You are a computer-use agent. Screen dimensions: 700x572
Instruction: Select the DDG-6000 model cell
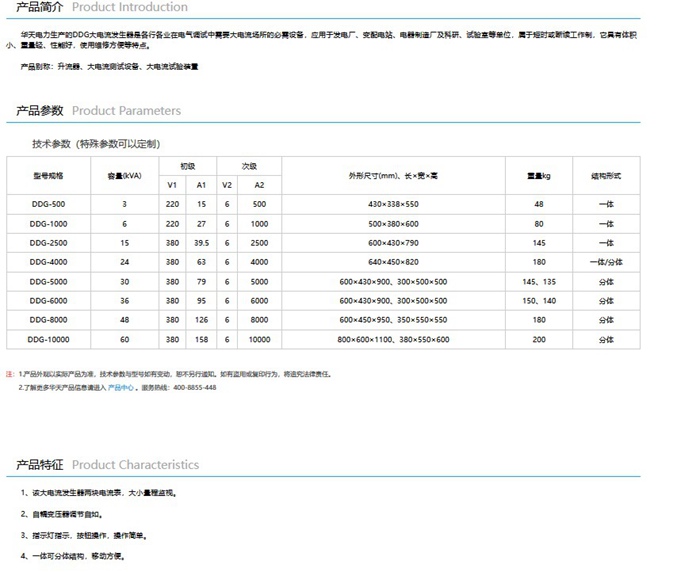48,301
